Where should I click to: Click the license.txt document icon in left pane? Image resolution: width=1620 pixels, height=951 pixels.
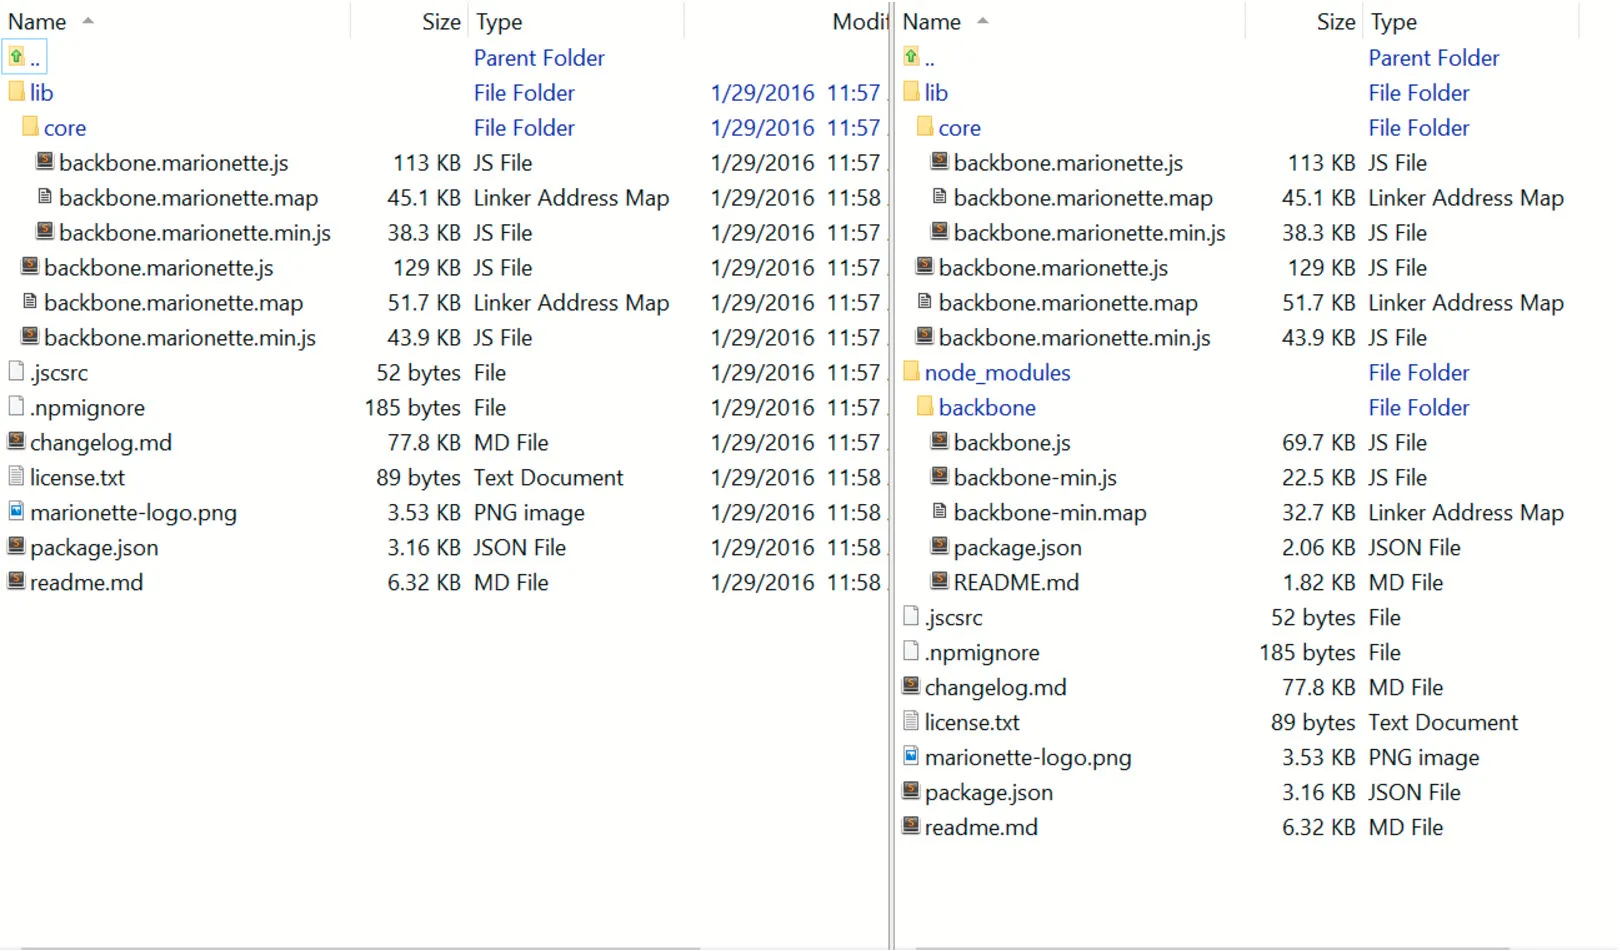point(16,476)
